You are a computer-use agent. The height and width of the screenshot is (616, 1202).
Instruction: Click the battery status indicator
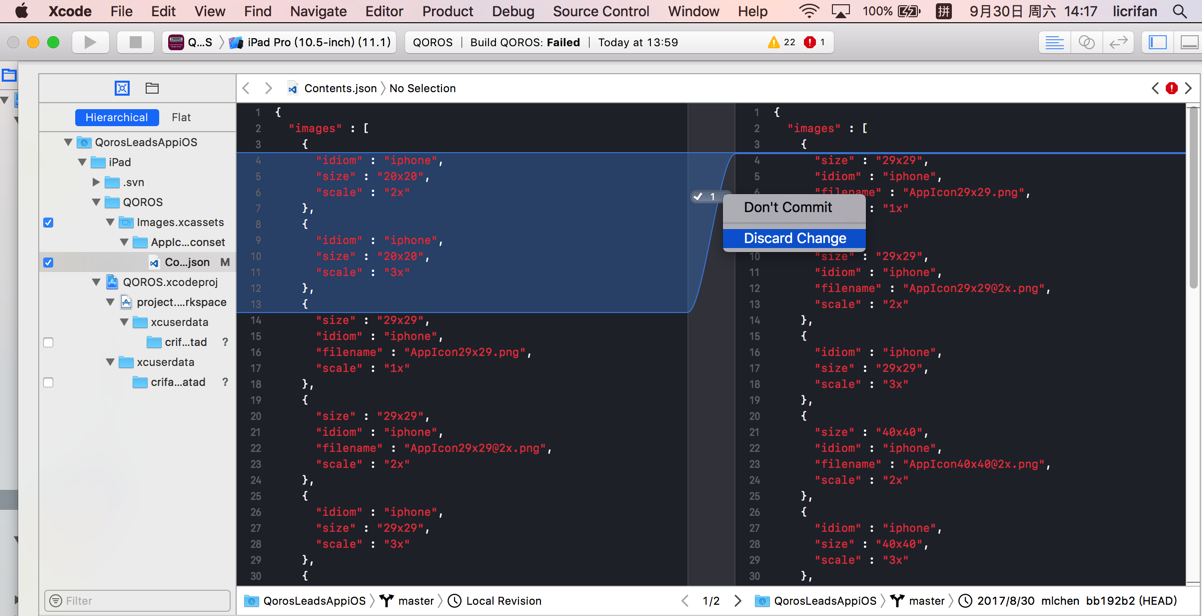(891, 11)
